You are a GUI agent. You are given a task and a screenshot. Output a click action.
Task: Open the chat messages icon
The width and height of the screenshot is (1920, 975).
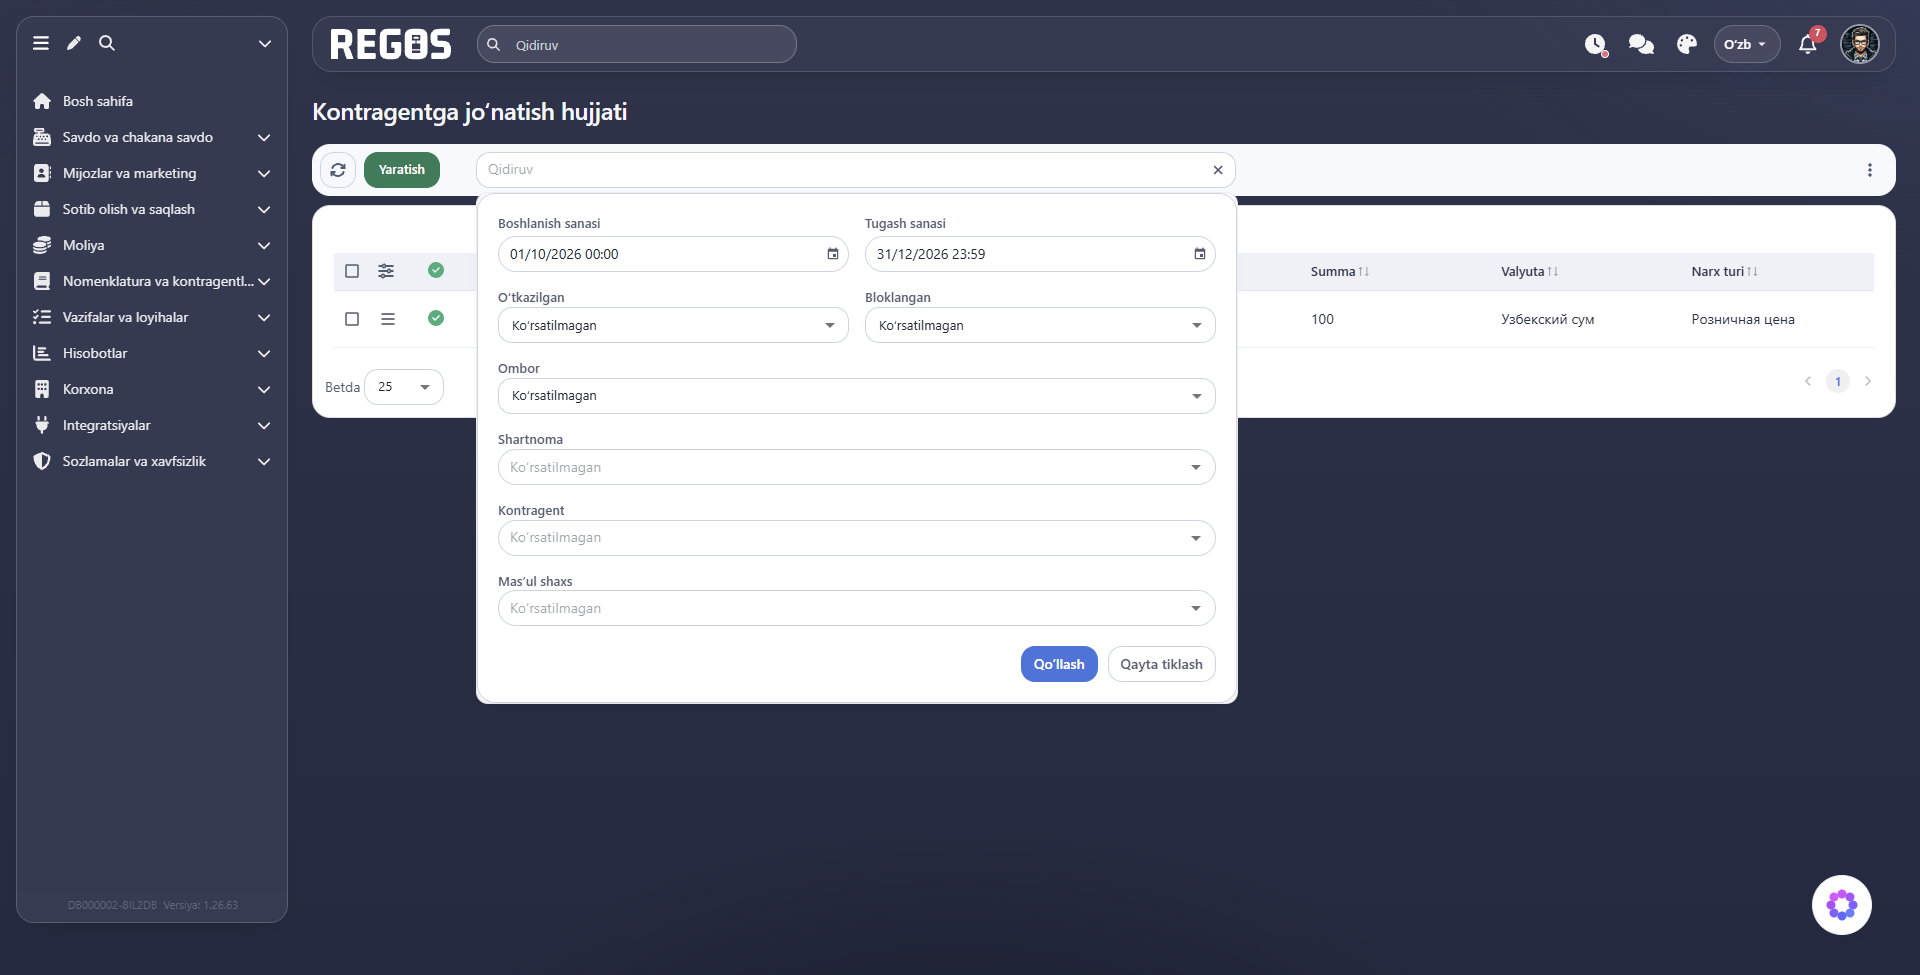coord(1641,44)
